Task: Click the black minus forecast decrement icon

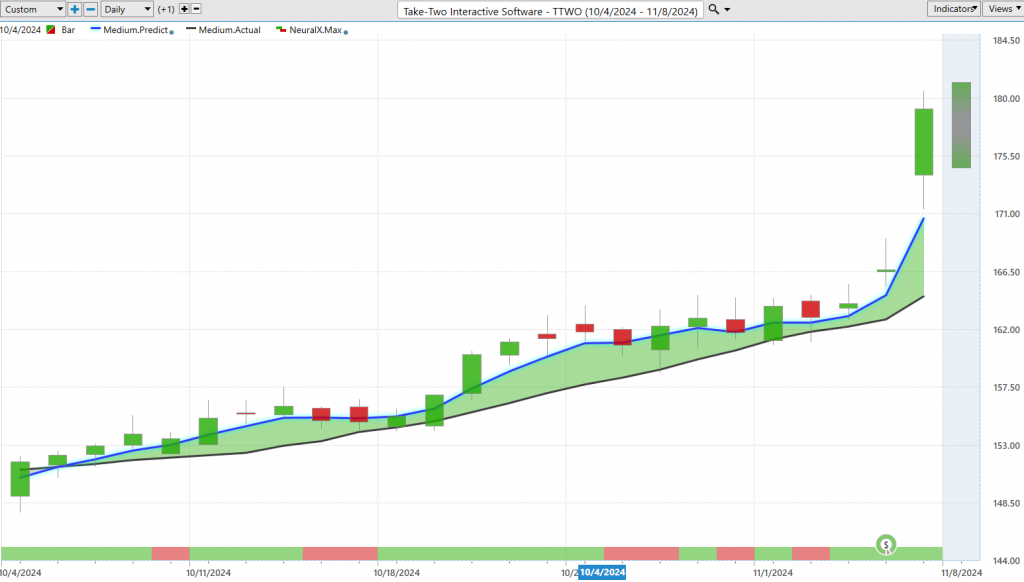Action: pyautogui.click(x=196, y=9)
